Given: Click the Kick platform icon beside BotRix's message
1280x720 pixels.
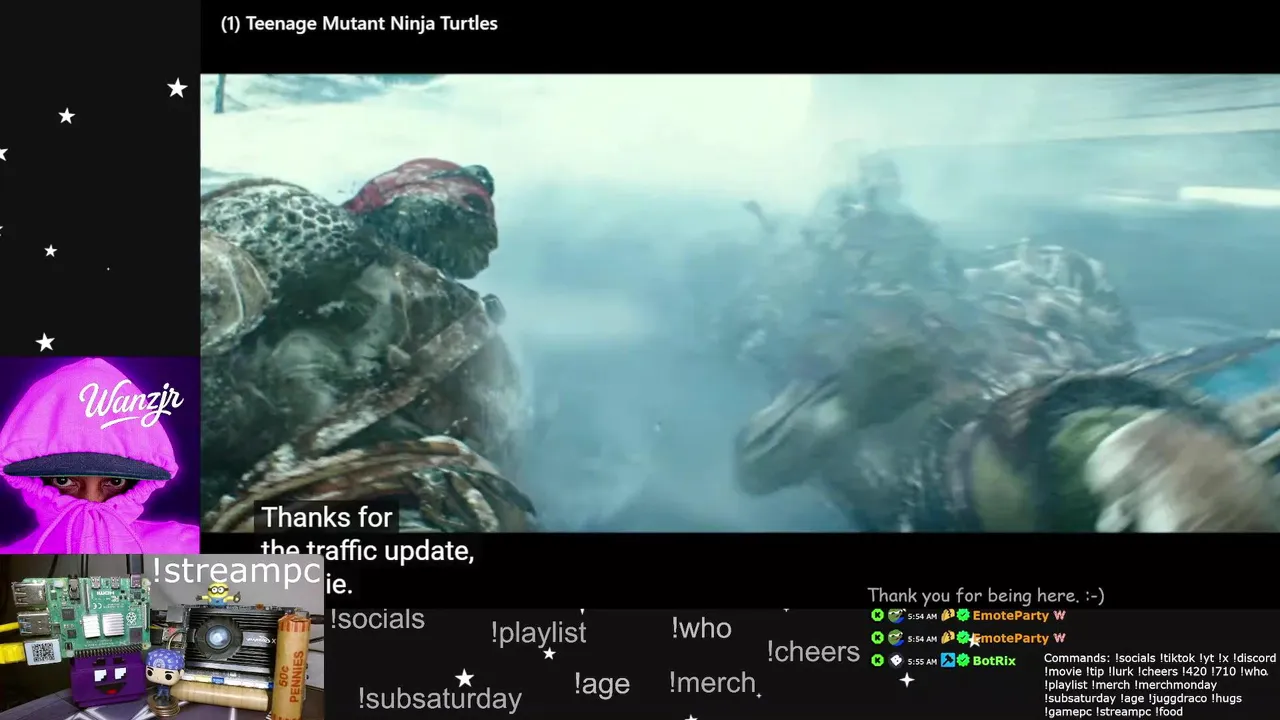Looking at the screenshot, I should click(877, 660).
